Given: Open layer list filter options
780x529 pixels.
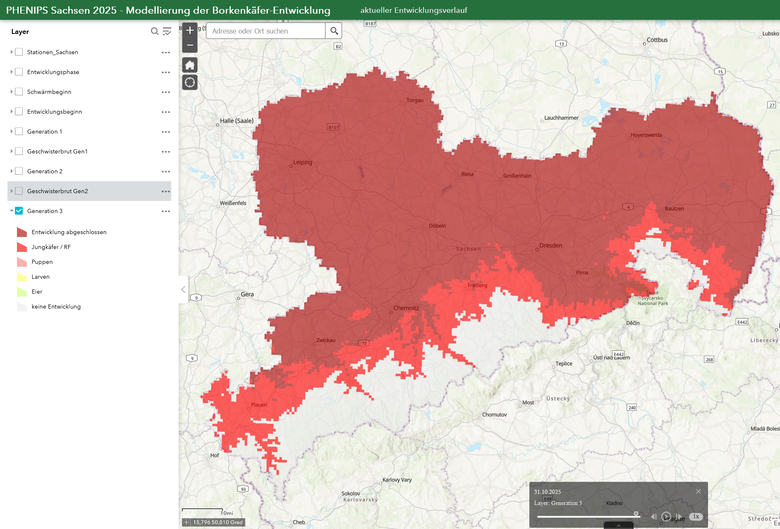Looking at the screenshot, I should tap(167, 31).
